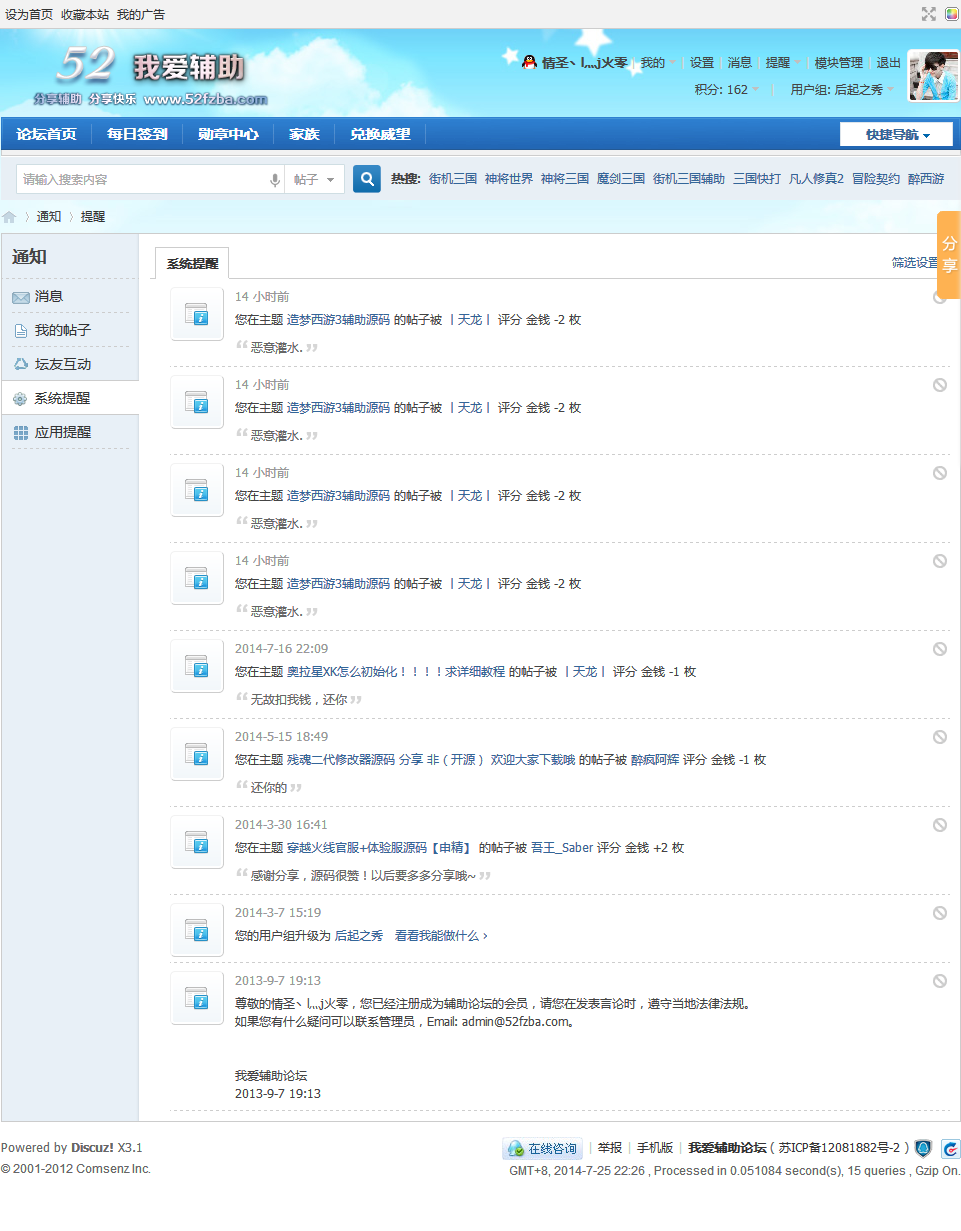Click the ignore icon on the 2013-9-7 19:13 notice
961x1231 pixels.
[940, 981]
